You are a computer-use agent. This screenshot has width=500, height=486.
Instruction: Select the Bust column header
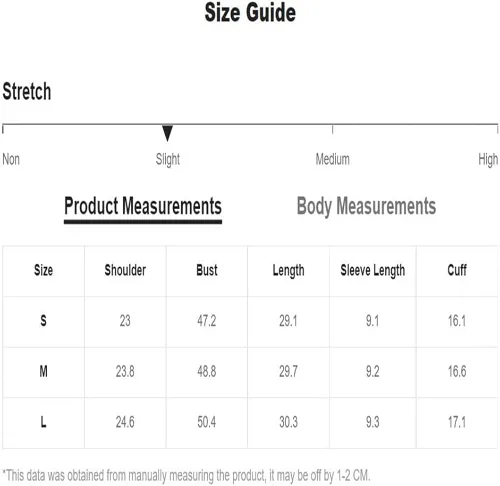207,270
